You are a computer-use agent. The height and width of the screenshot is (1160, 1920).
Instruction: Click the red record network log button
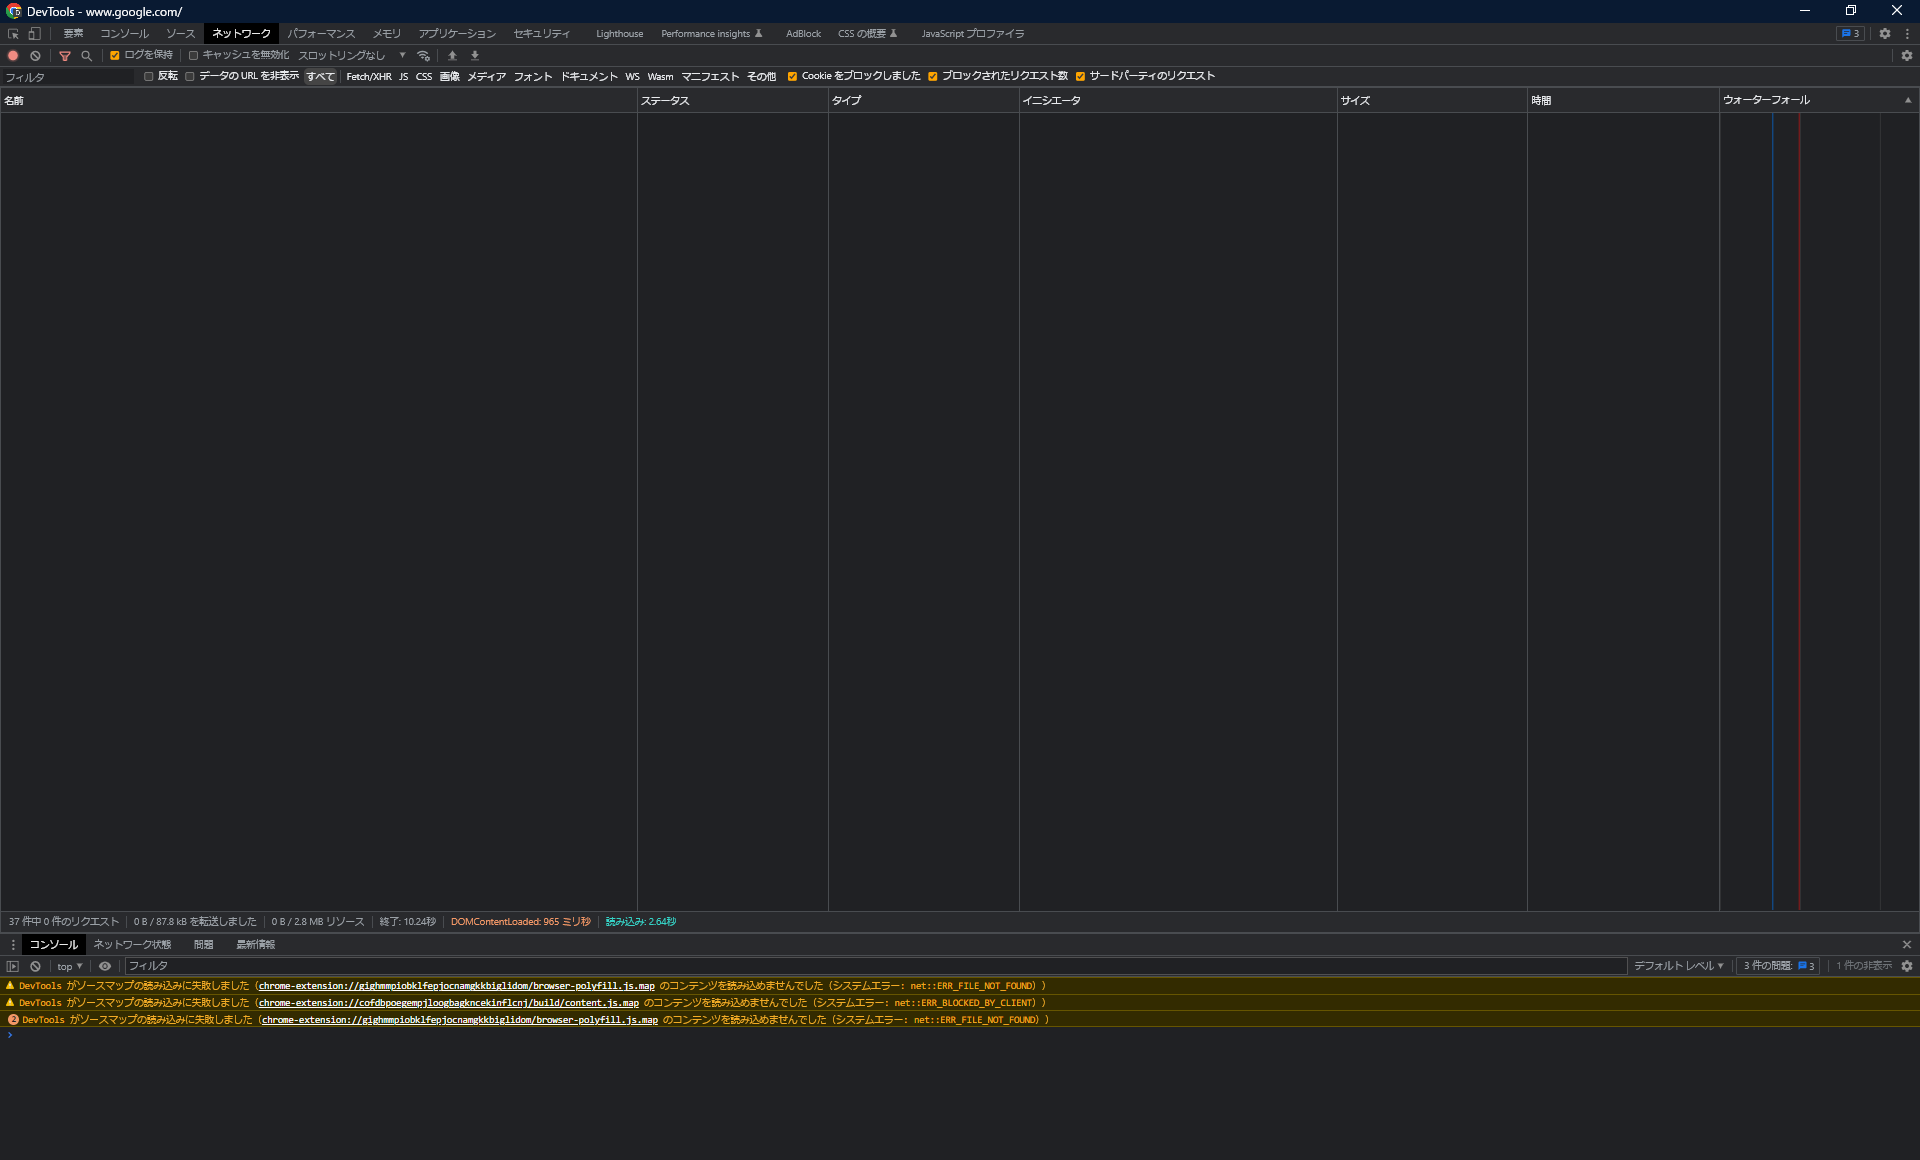pyautogui.click(x=13, y=56)
